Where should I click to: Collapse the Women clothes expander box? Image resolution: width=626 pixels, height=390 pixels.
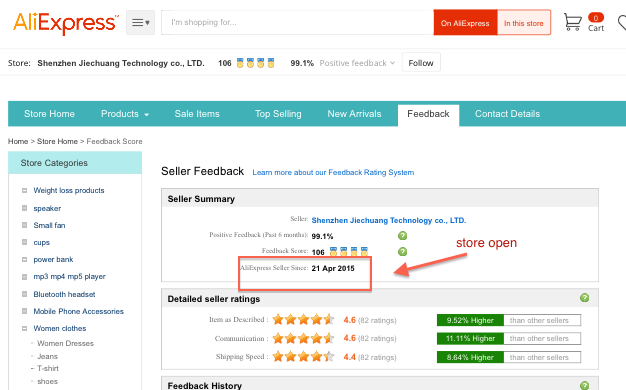[24, 329]
